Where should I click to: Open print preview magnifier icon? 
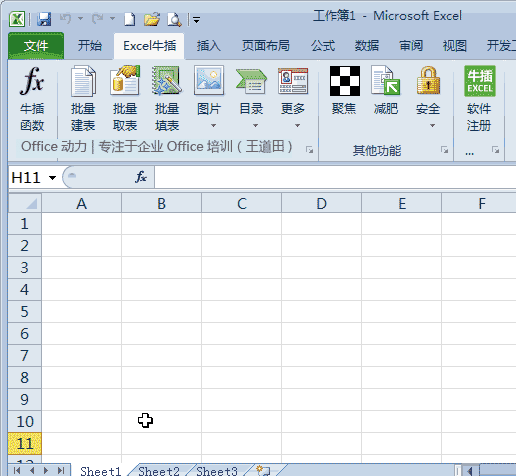[x=174, y=20]
